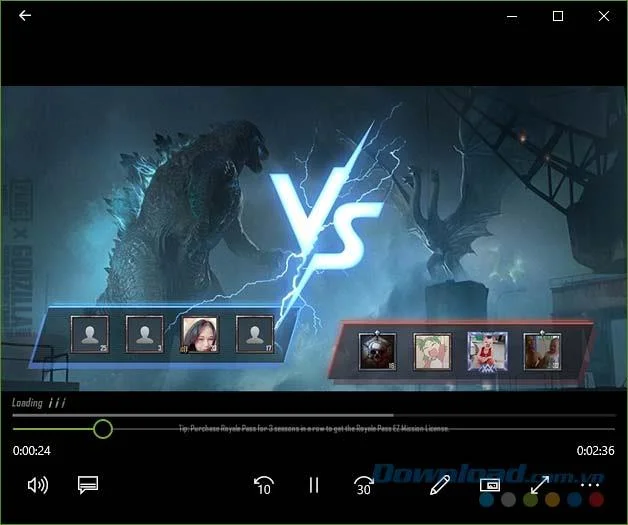Open the three-dot more options menu
This screenshot has height=525, width=628.
click(x=590, y=485)
